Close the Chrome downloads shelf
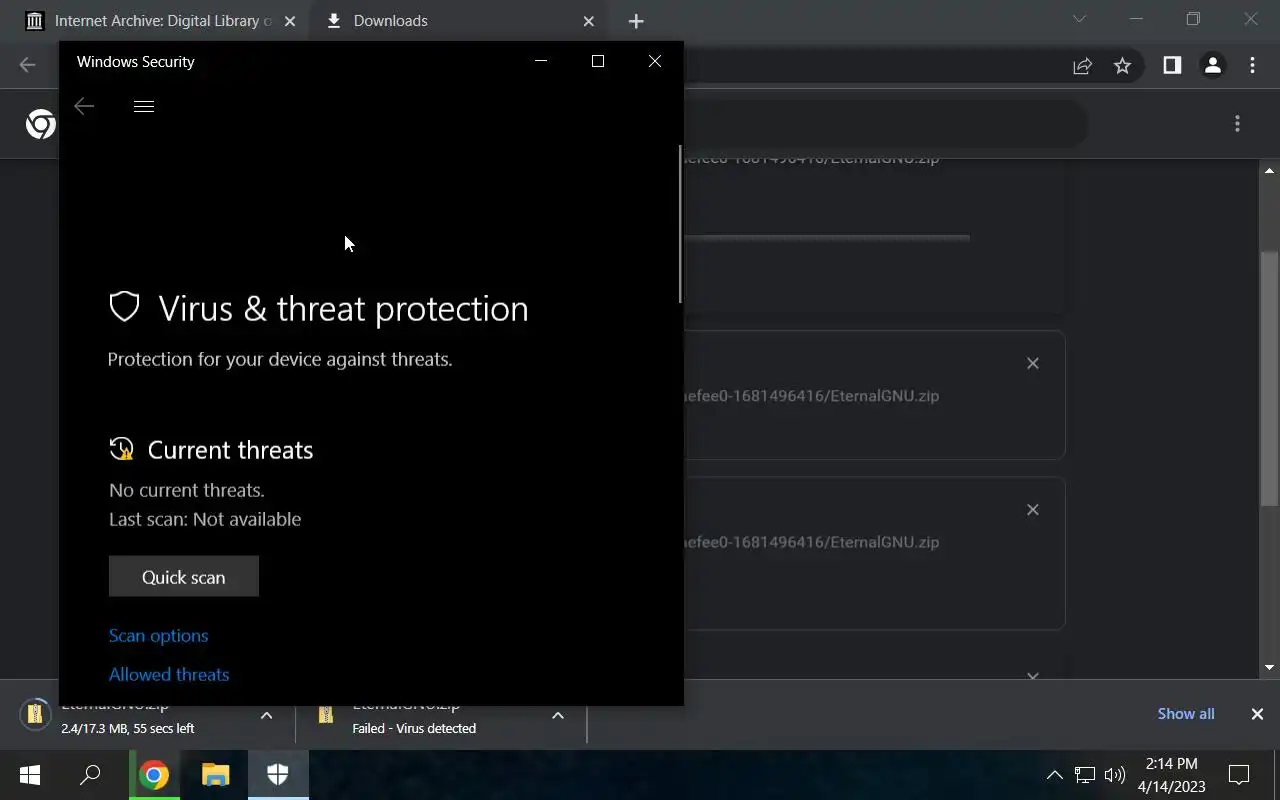The image size is (1280, 800). pos(1257,714)
